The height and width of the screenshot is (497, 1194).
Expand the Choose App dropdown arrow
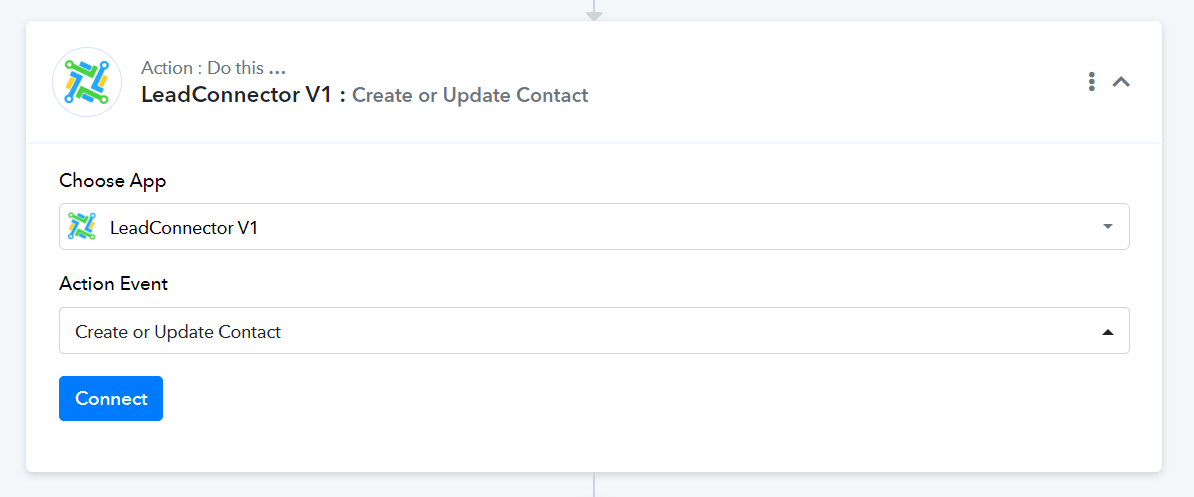1107,227
